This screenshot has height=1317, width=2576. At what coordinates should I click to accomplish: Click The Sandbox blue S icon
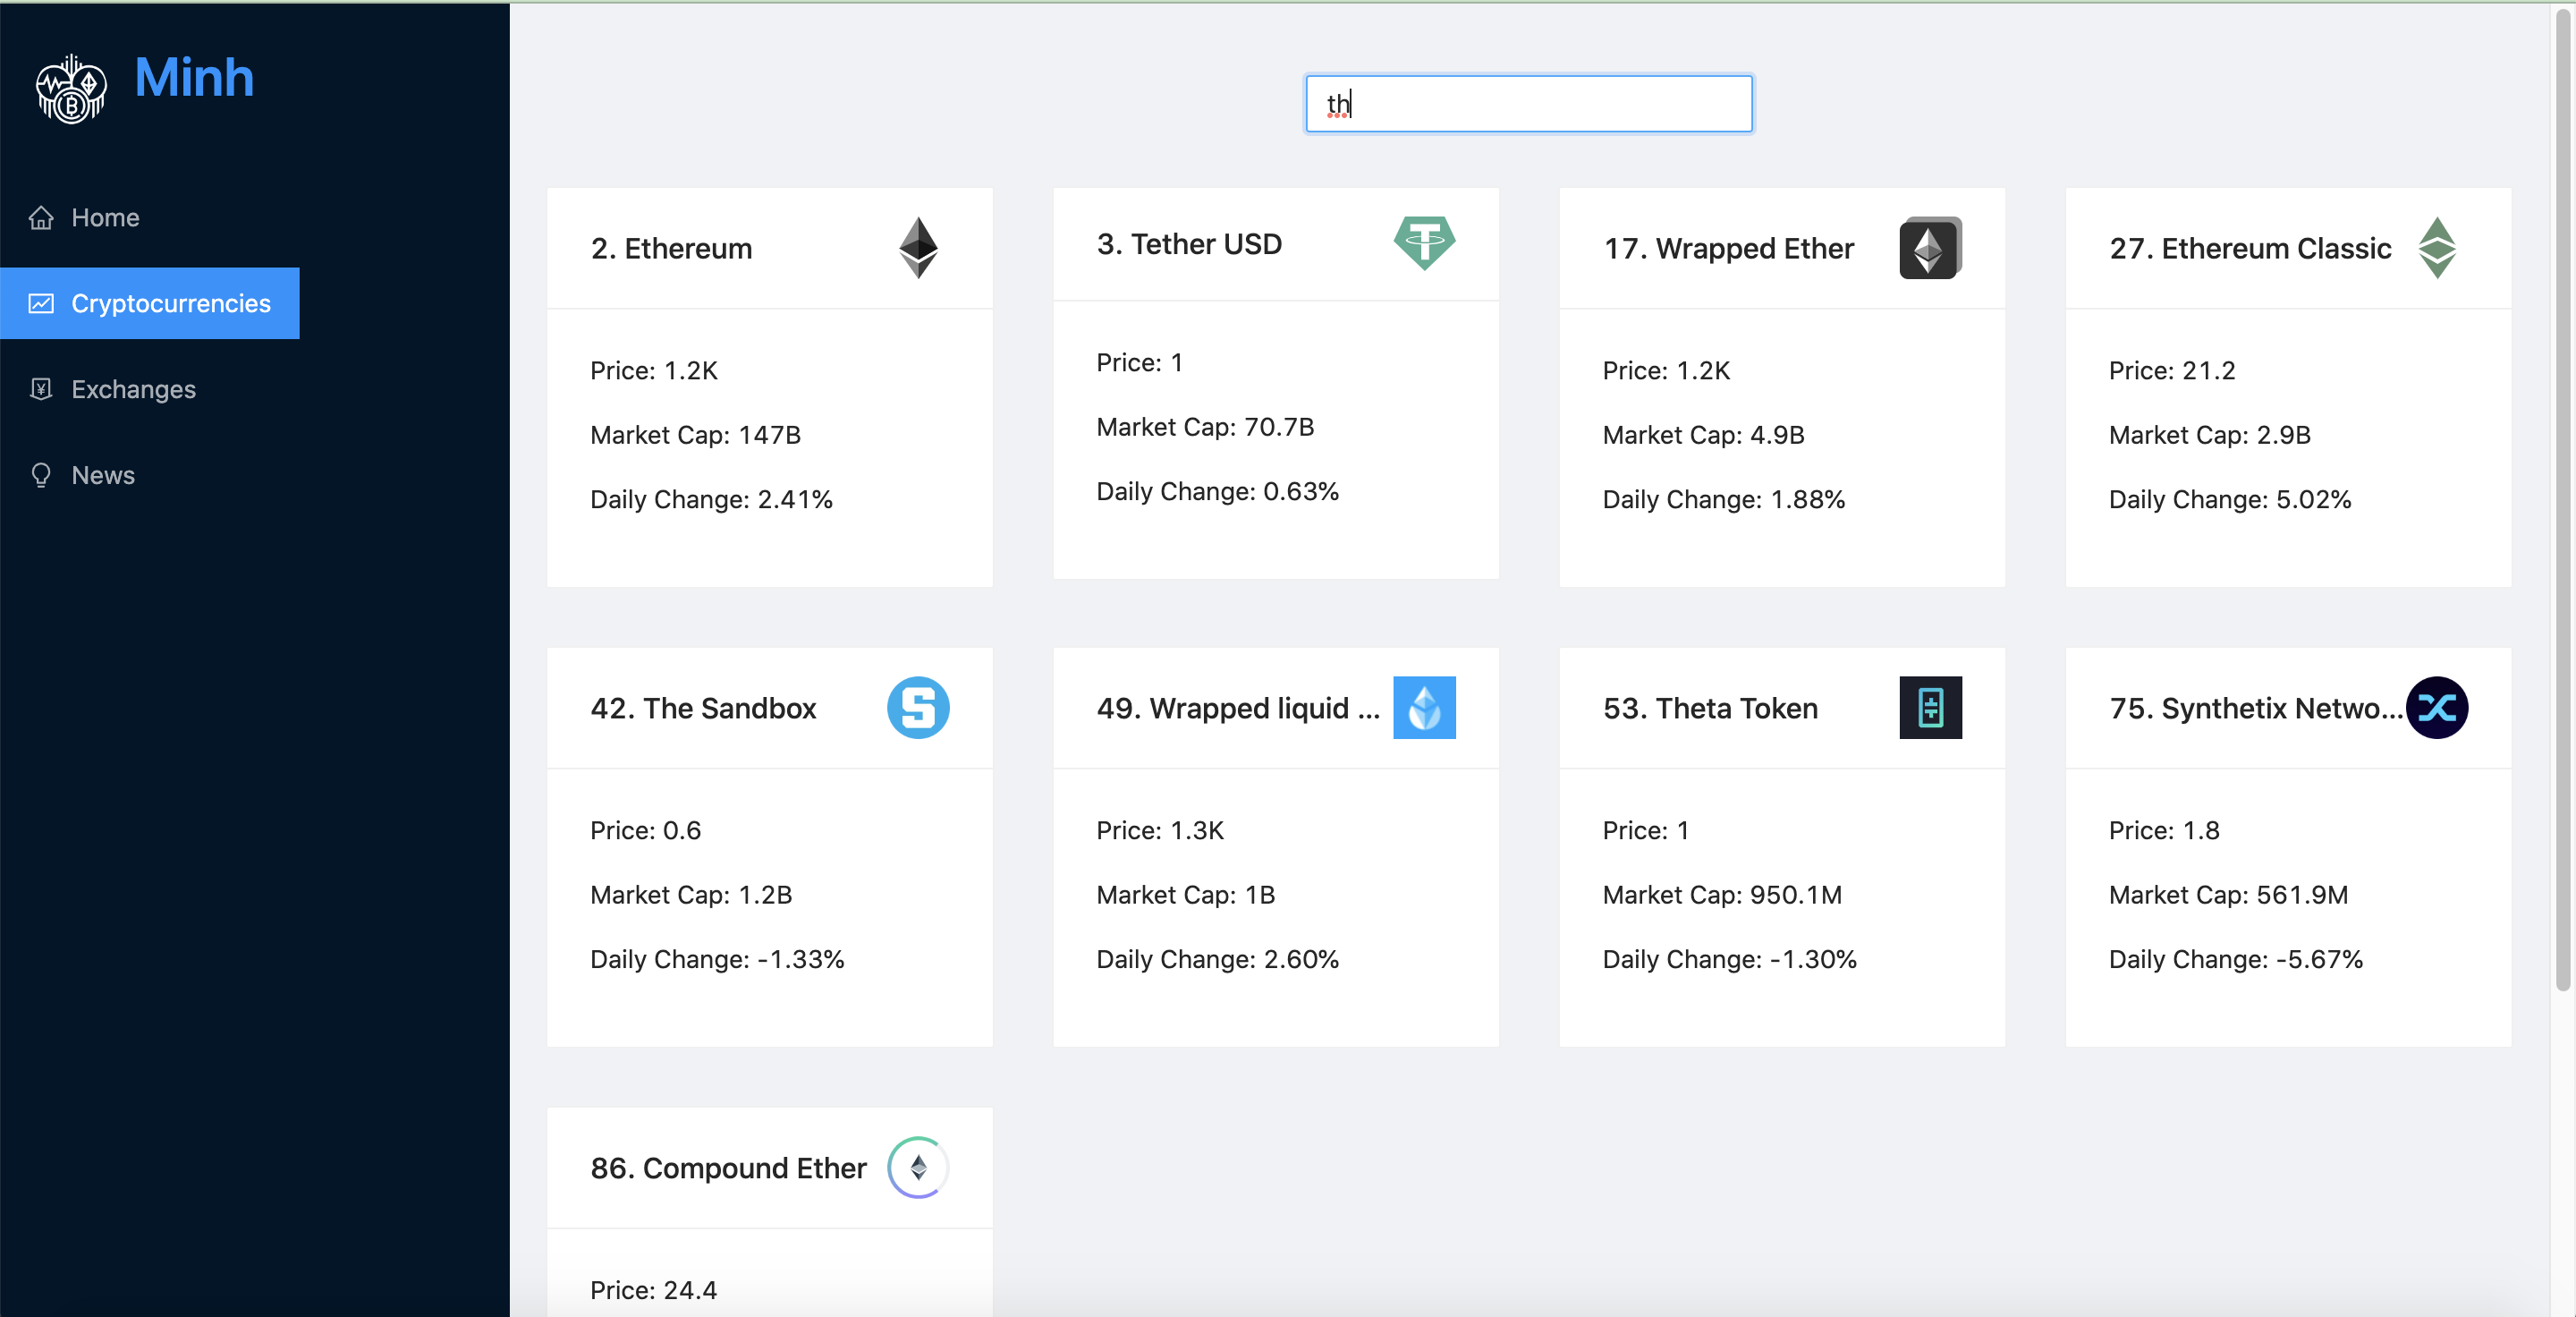[917, 707]
